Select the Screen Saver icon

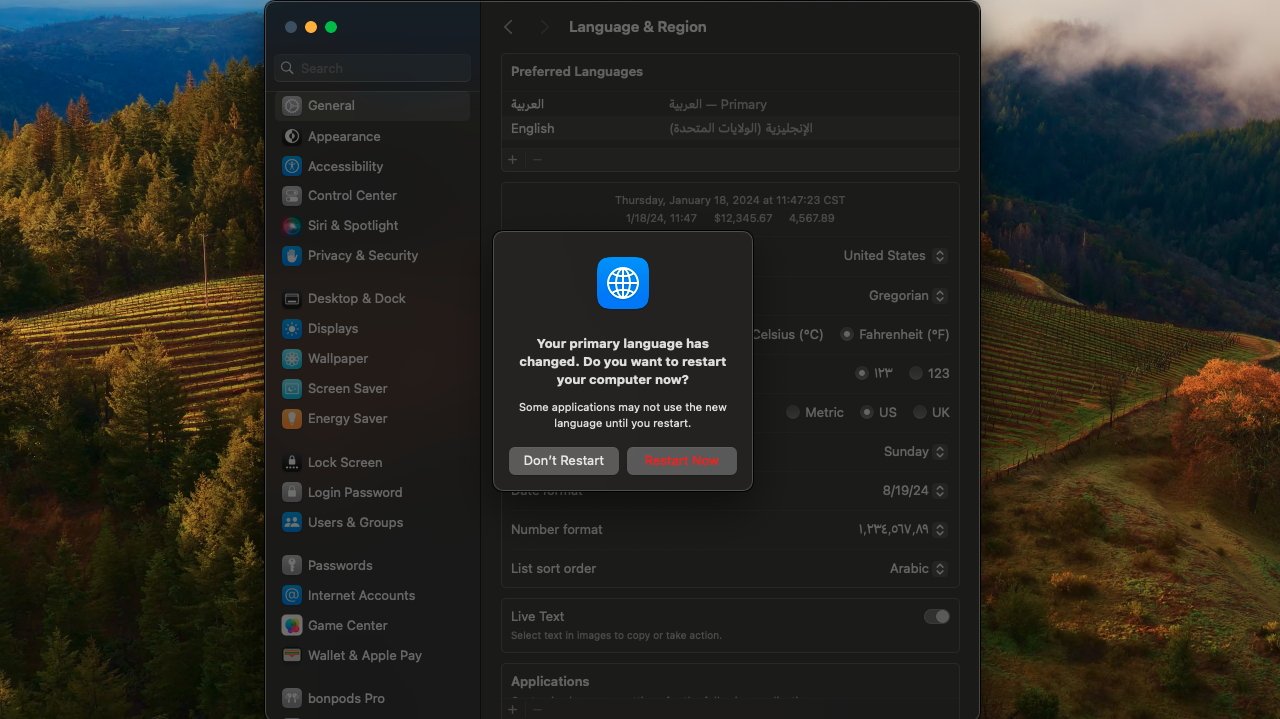292,389
